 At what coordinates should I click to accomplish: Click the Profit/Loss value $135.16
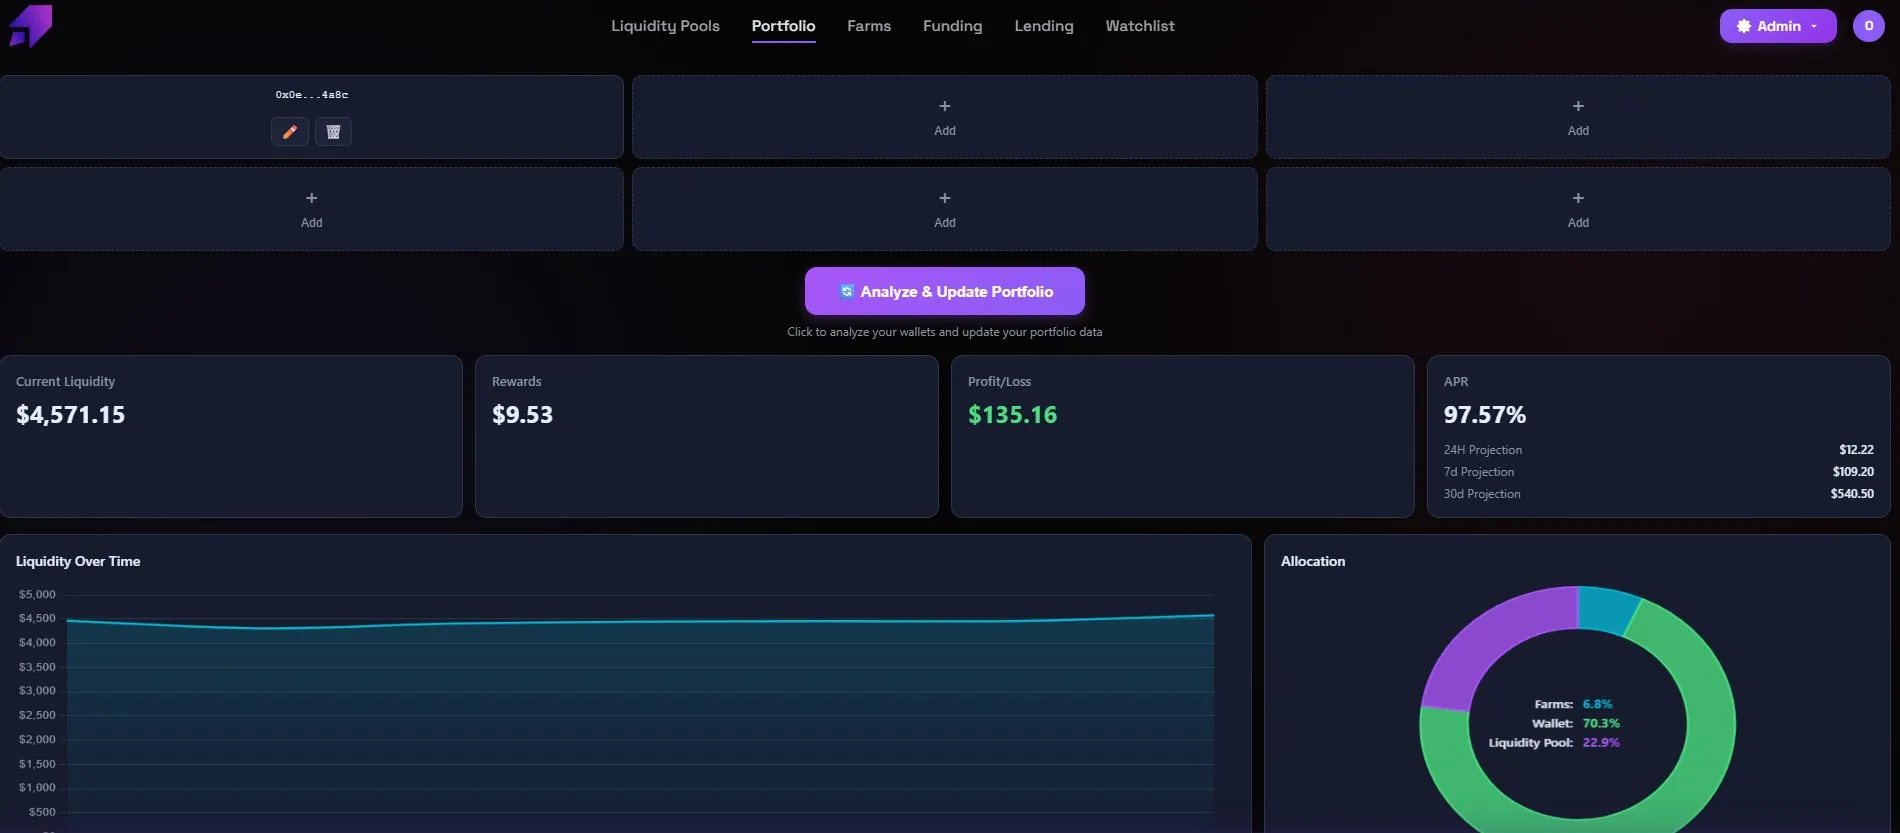click(x=1012, y=415)
